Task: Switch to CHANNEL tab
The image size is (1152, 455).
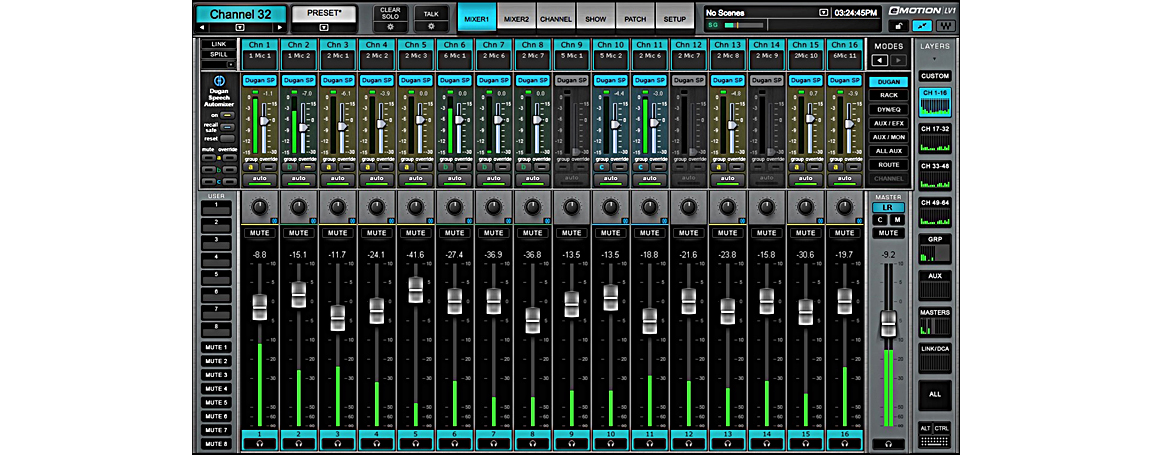Action: coord(556,18)
